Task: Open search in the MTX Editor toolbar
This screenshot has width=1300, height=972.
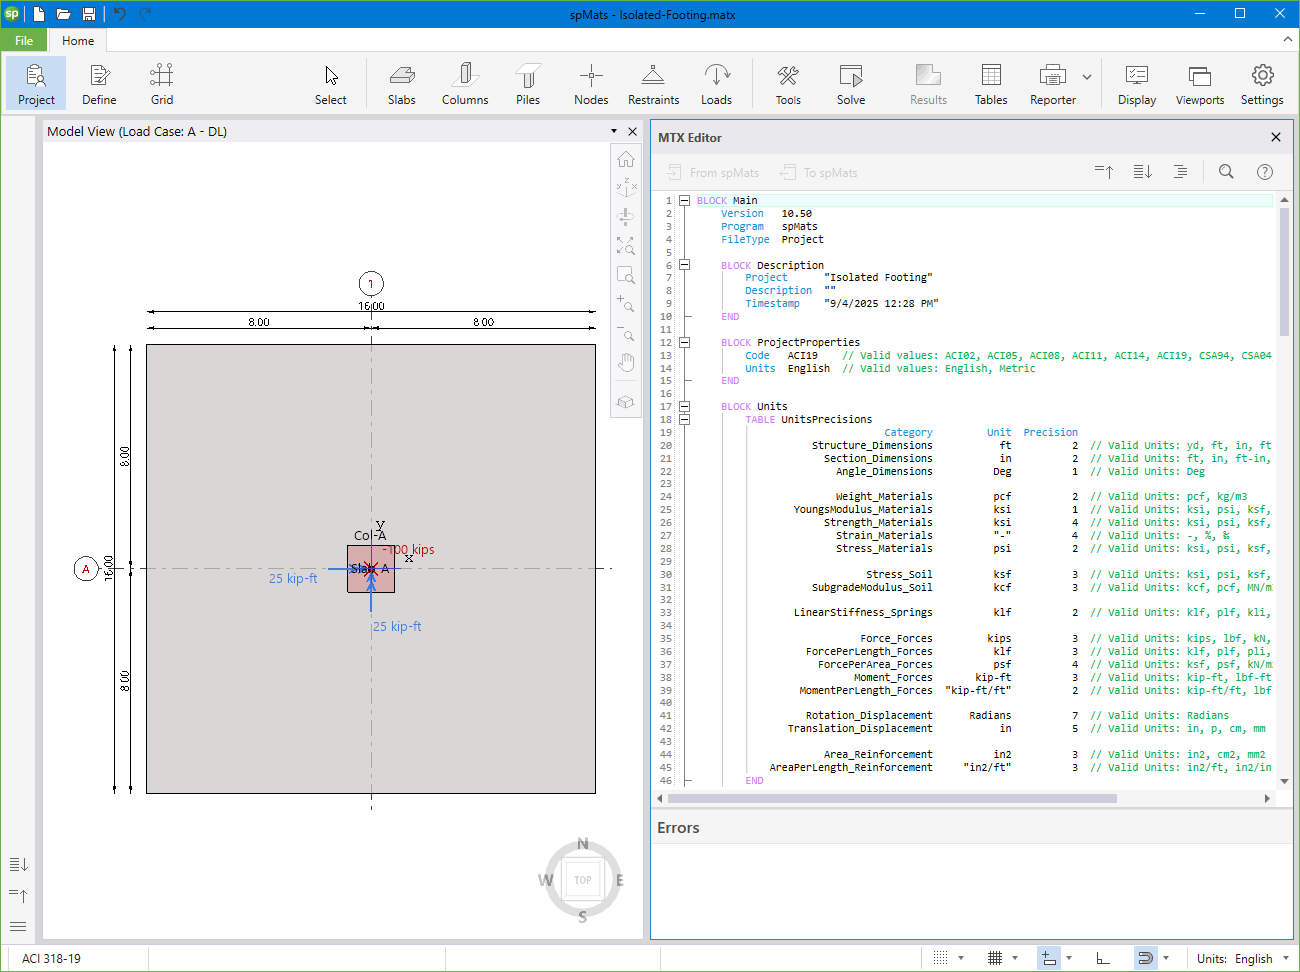Action: 1226,171
